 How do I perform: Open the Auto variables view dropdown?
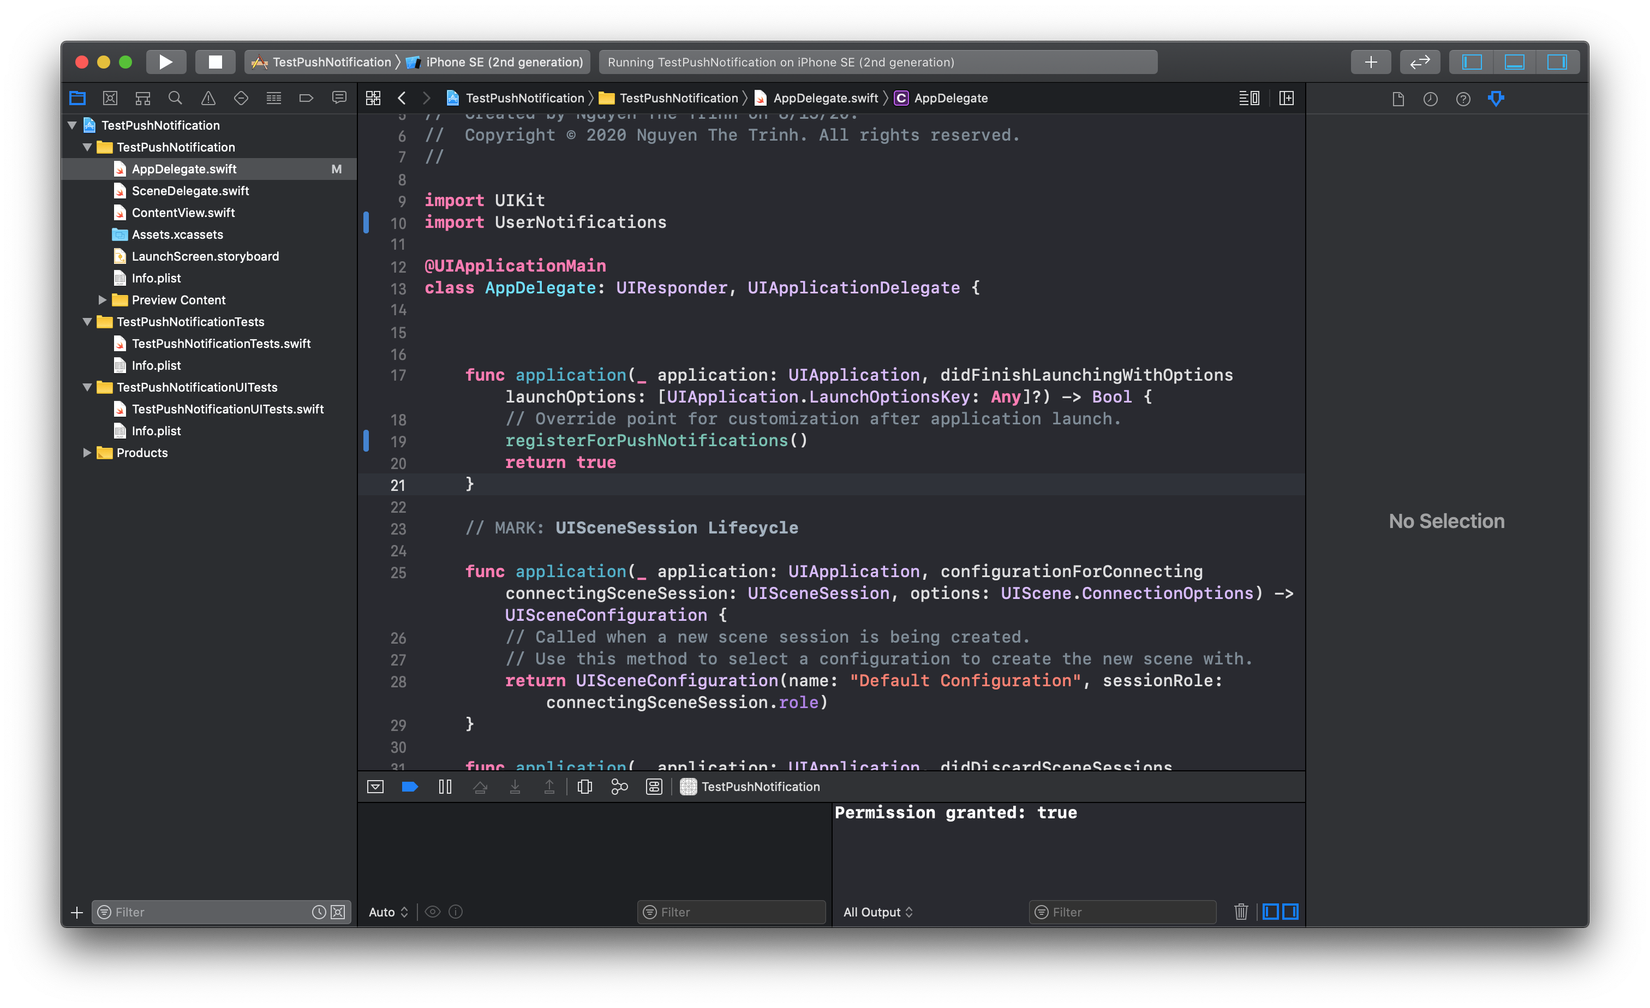(x=388, y=912)
